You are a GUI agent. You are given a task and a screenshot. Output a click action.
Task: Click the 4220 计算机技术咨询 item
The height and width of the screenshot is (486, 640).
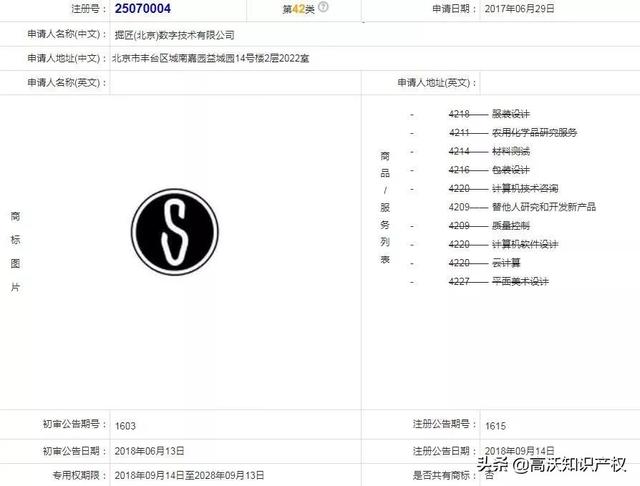point(503,189)
